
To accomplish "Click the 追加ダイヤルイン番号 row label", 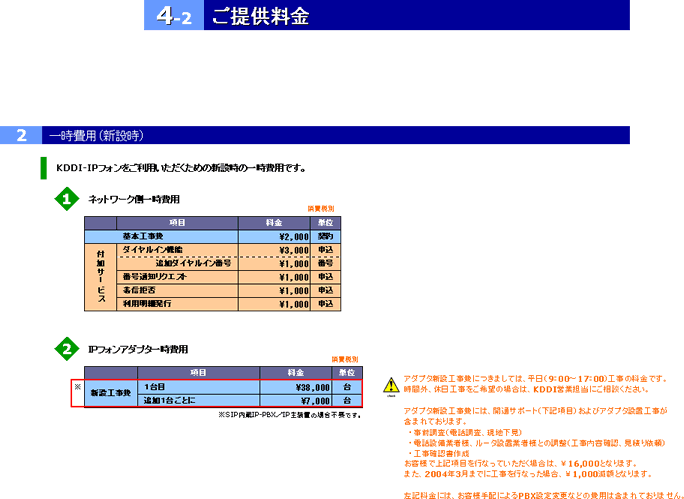I will coord(193,263).
